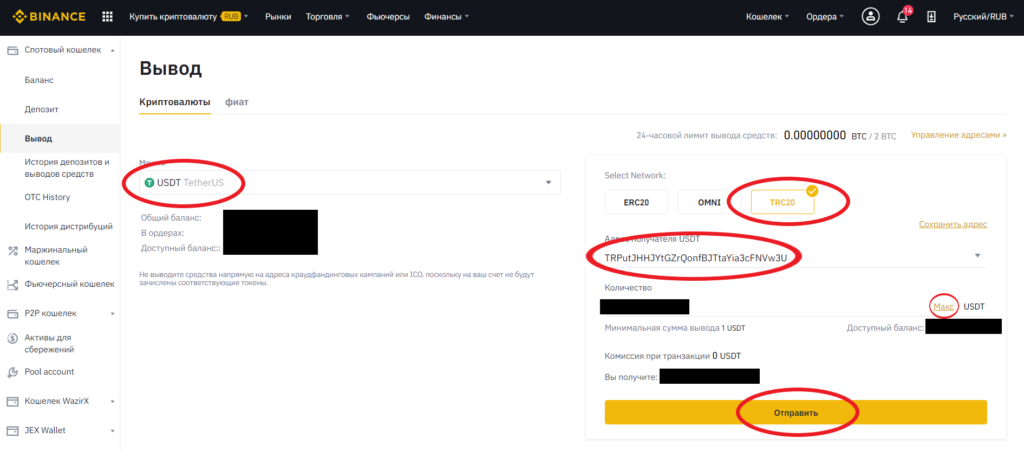Open the USDT coin selector dropdown arrow
This screenshot has width=1024, height=451.
pos(549,183)
